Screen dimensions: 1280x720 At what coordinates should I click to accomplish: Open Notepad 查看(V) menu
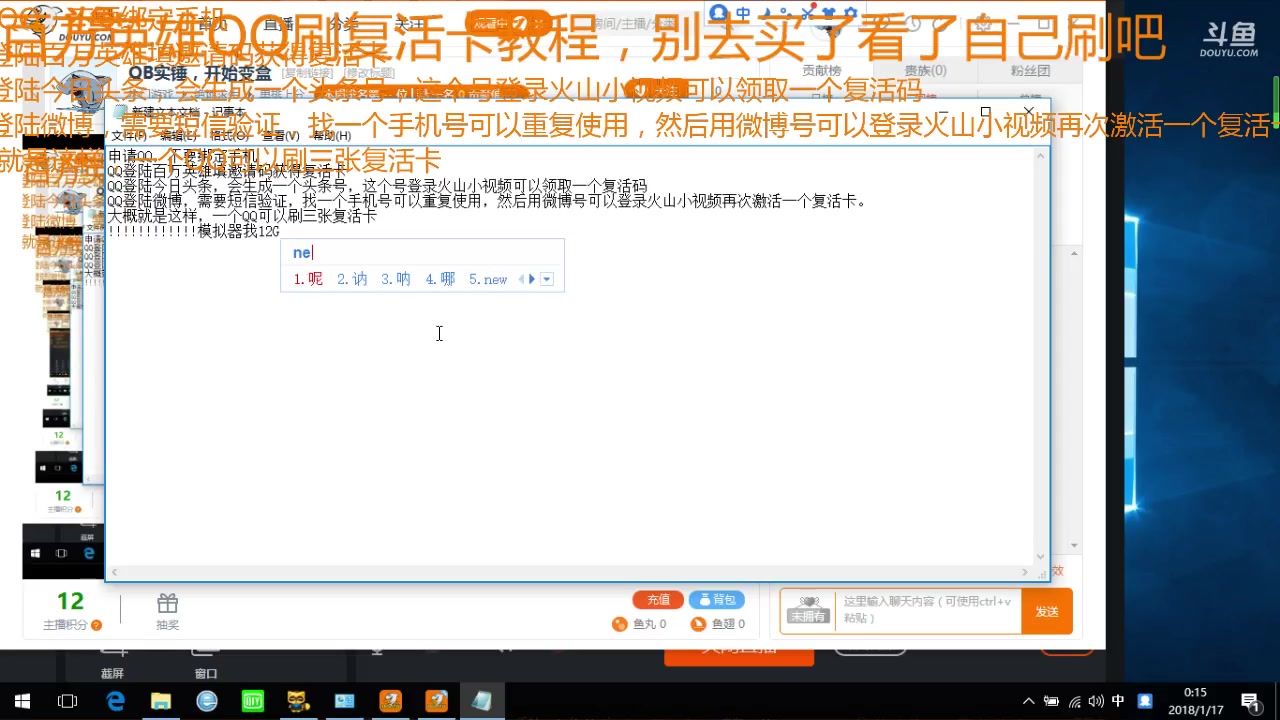(x=281, y=135)
